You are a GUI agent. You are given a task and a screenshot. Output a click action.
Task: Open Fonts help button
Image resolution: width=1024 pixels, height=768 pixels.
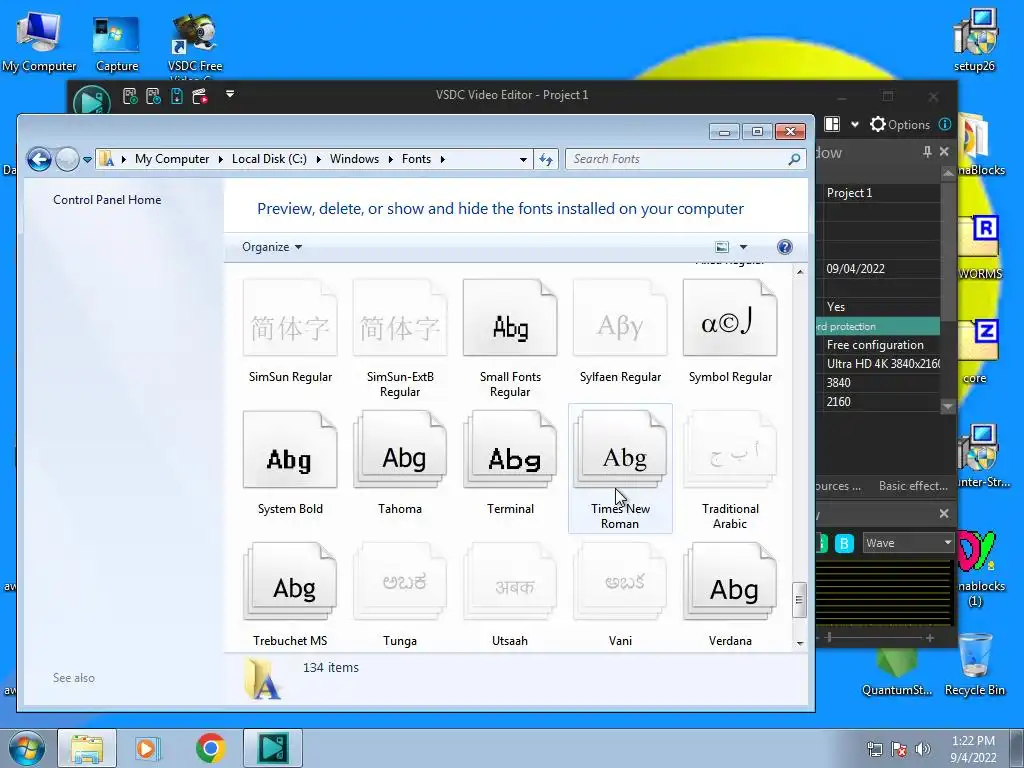784,247
